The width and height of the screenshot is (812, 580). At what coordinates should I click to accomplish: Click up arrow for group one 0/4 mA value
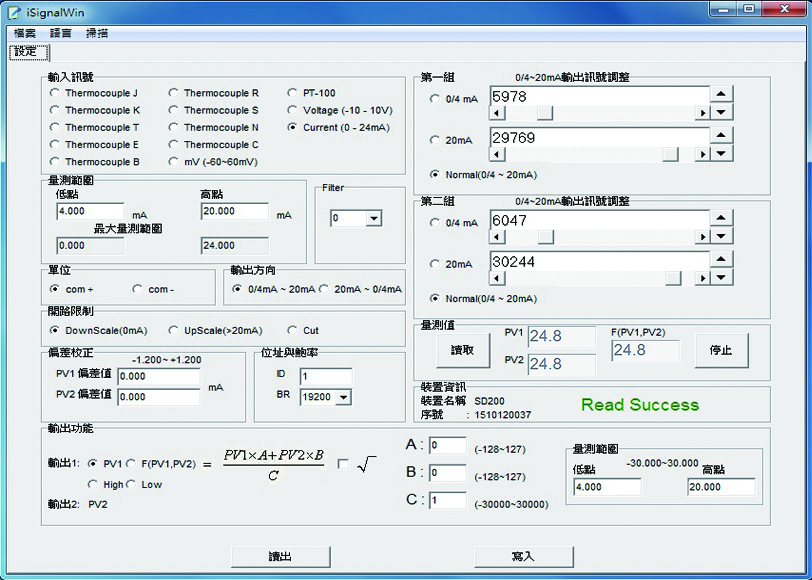click(x=721, y=94)
